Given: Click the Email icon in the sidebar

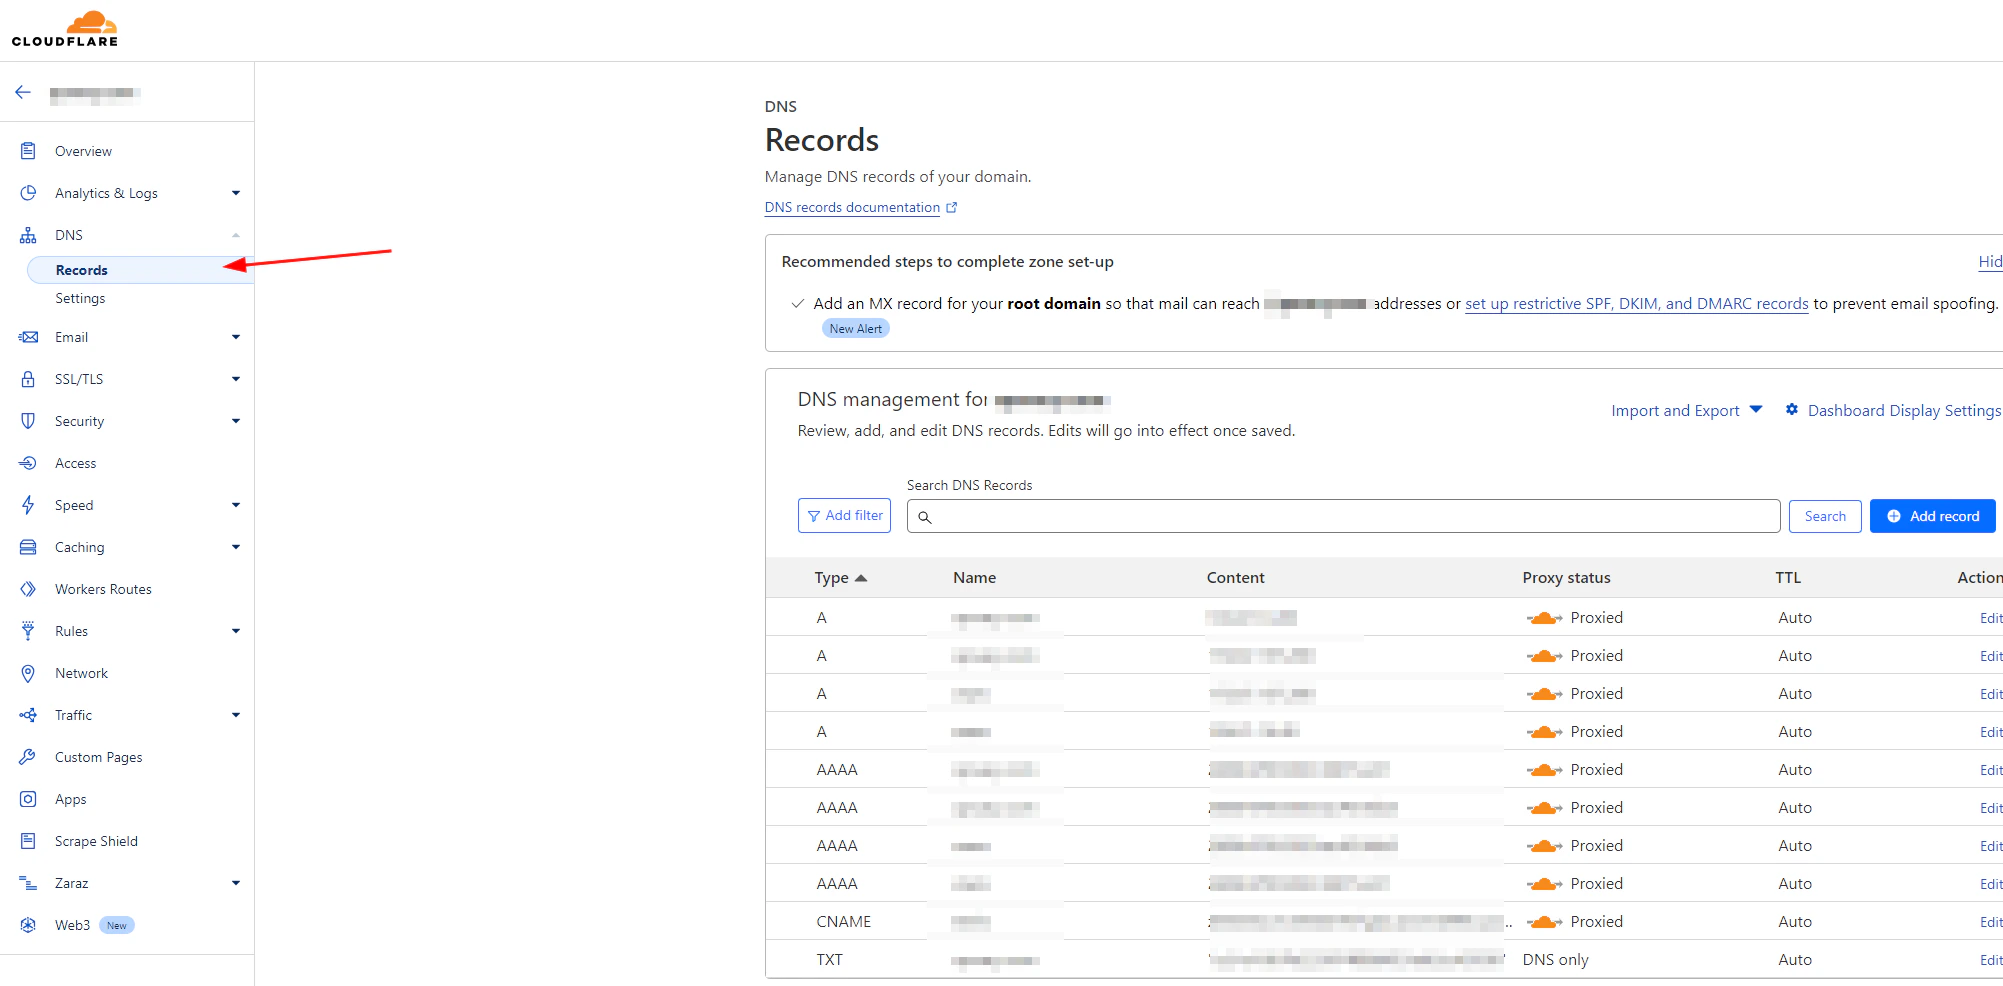Looking at the screenshot, I should (29, 337).
